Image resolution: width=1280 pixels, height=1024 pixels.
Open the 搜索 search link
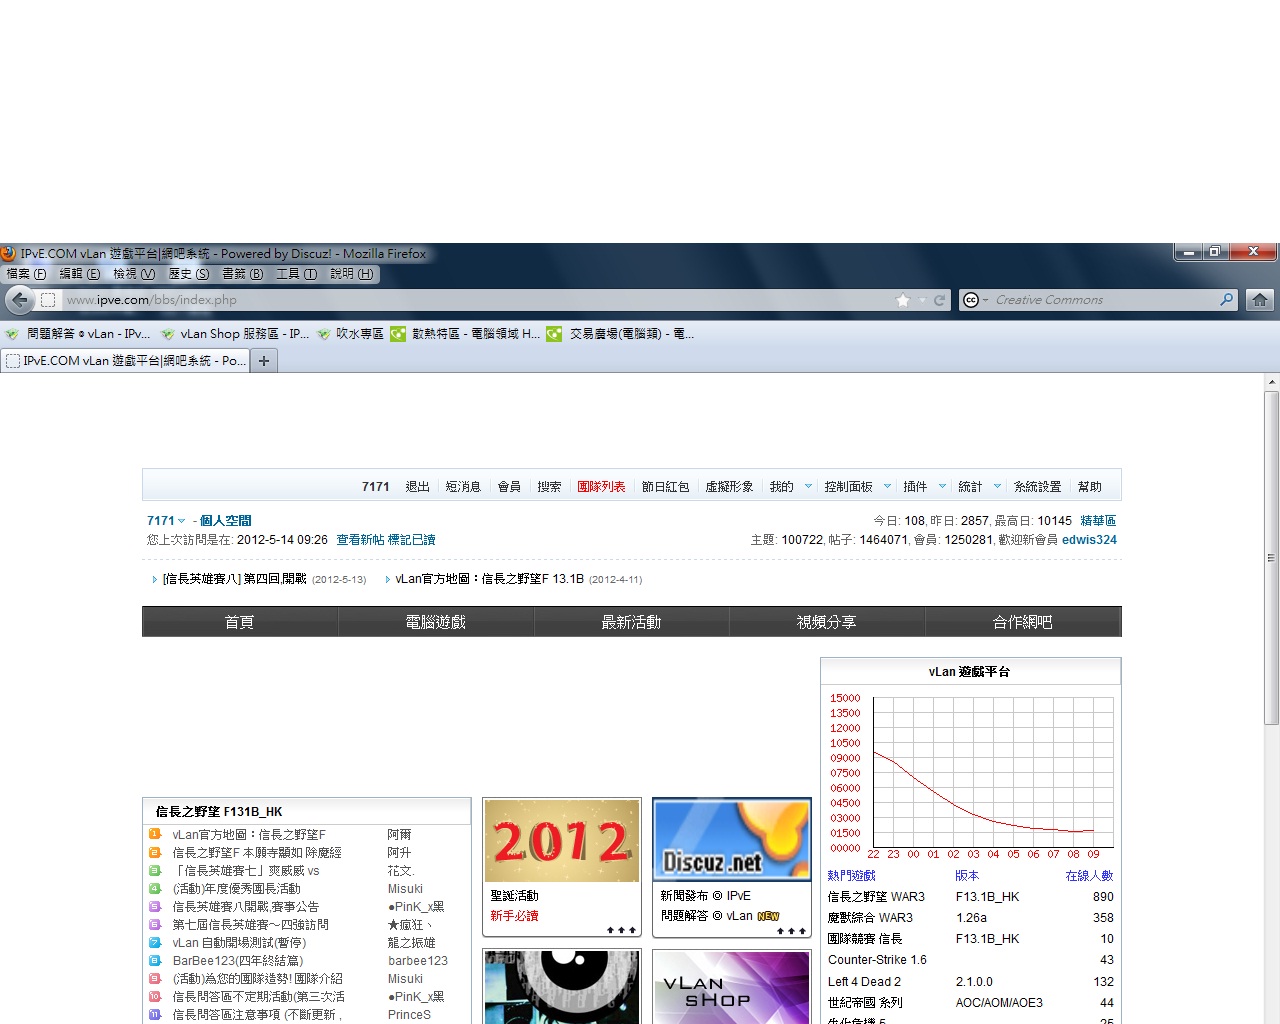(x=549, y=487)
